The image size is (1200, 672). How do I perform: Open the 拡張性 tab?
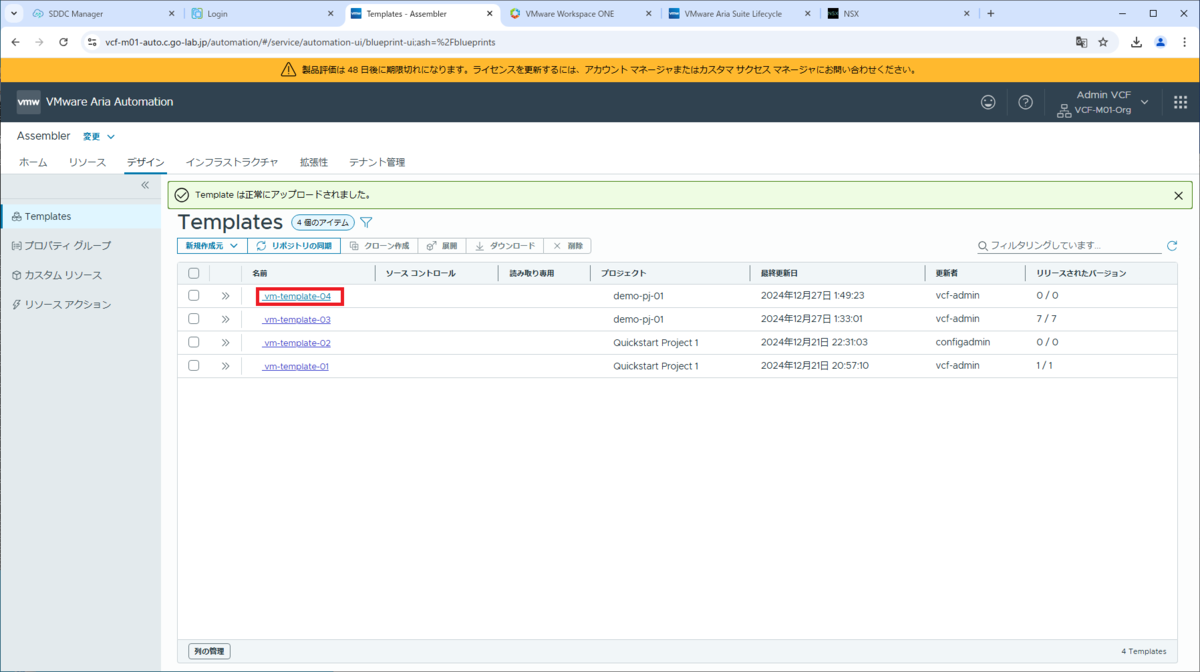[x=314, y=162]
